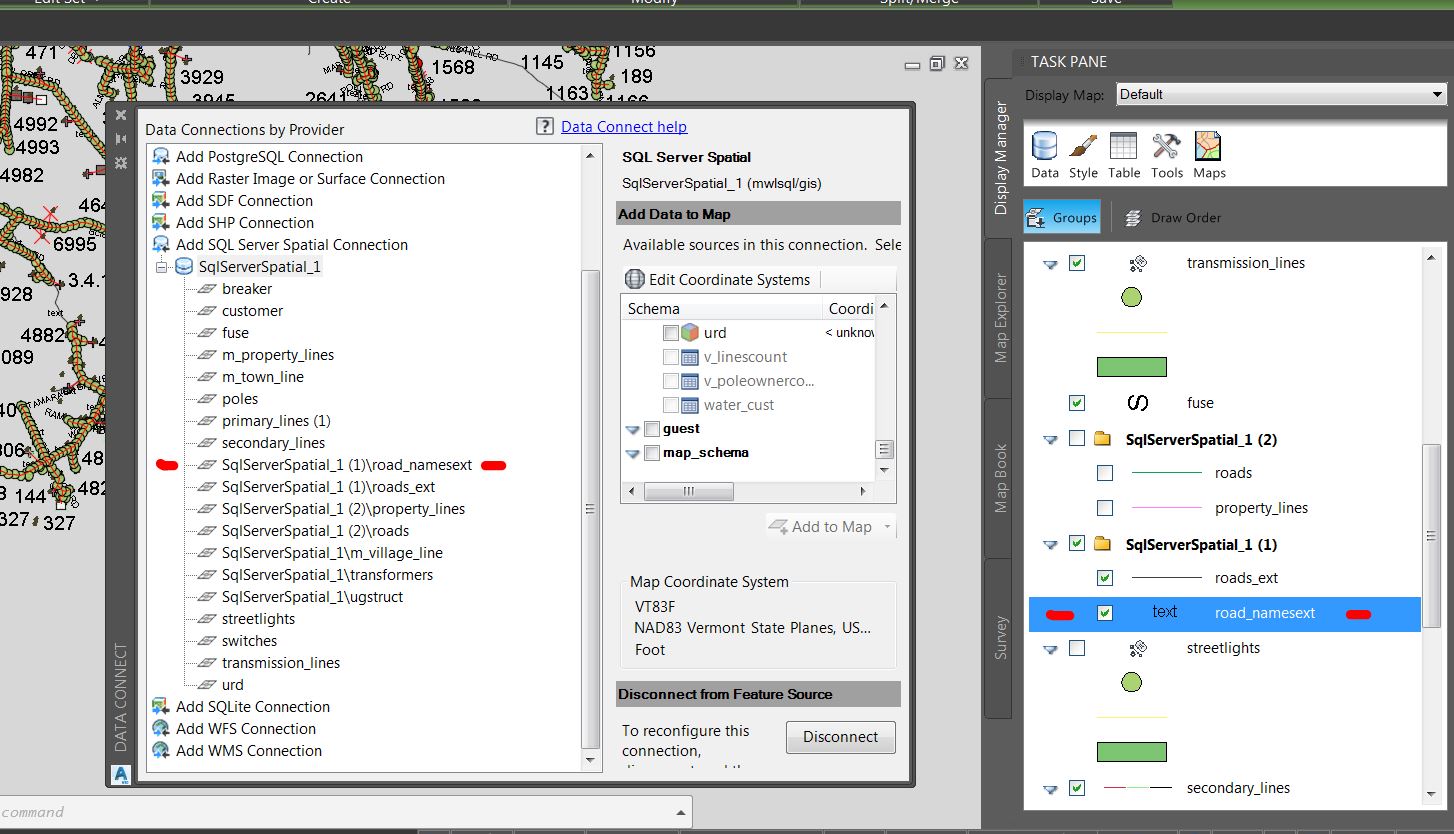This screenshot has width=1454, height=834.
Task: Open the Table view icon
Action: click(x=1124, y=148)
